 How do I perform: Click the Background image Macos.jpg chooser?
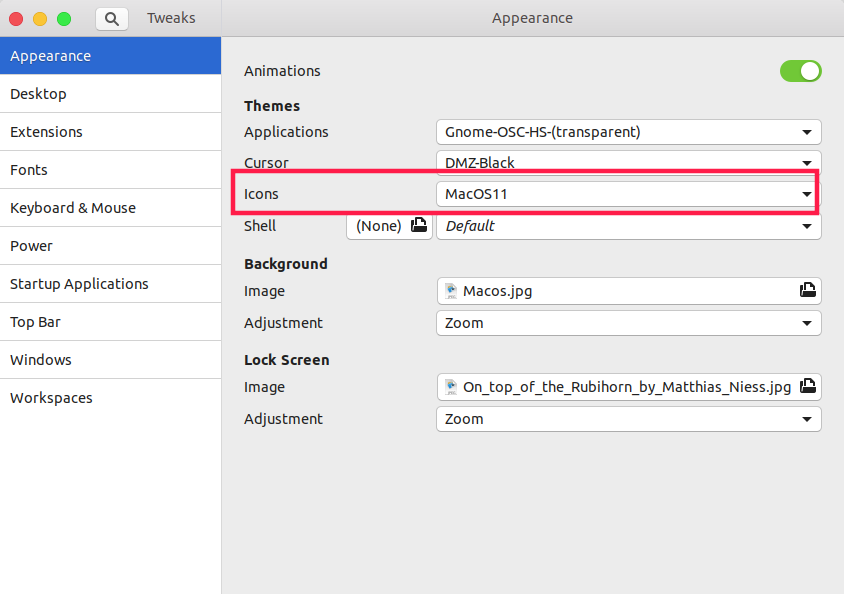click(629, 291)
